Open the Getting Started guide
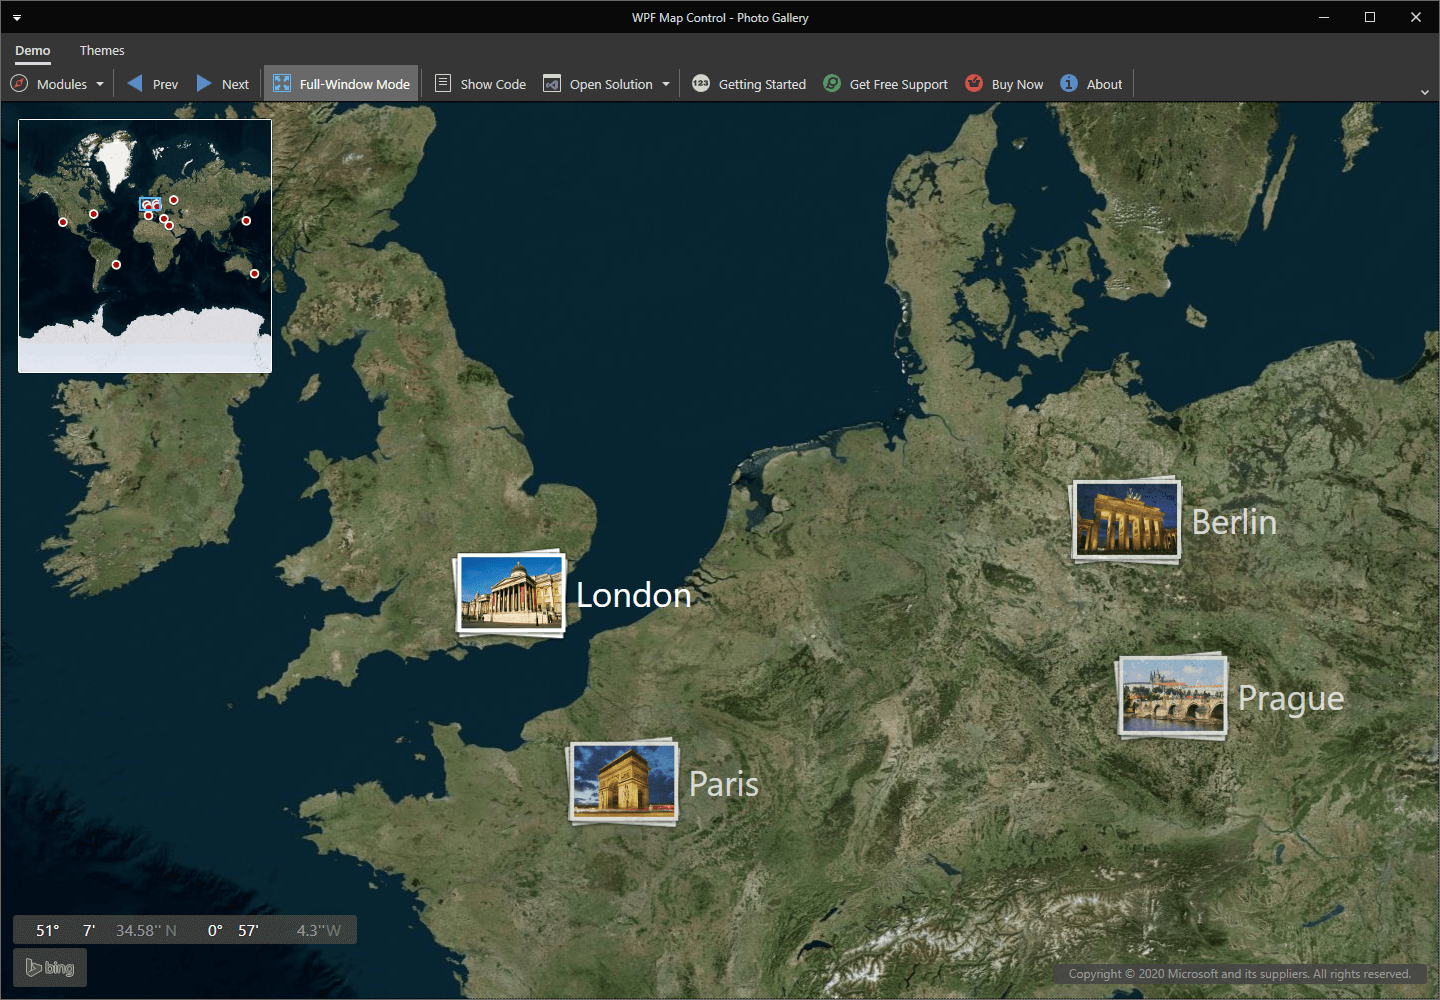The width and height of the screenshot is (1440, 1000). coord(749,84)
